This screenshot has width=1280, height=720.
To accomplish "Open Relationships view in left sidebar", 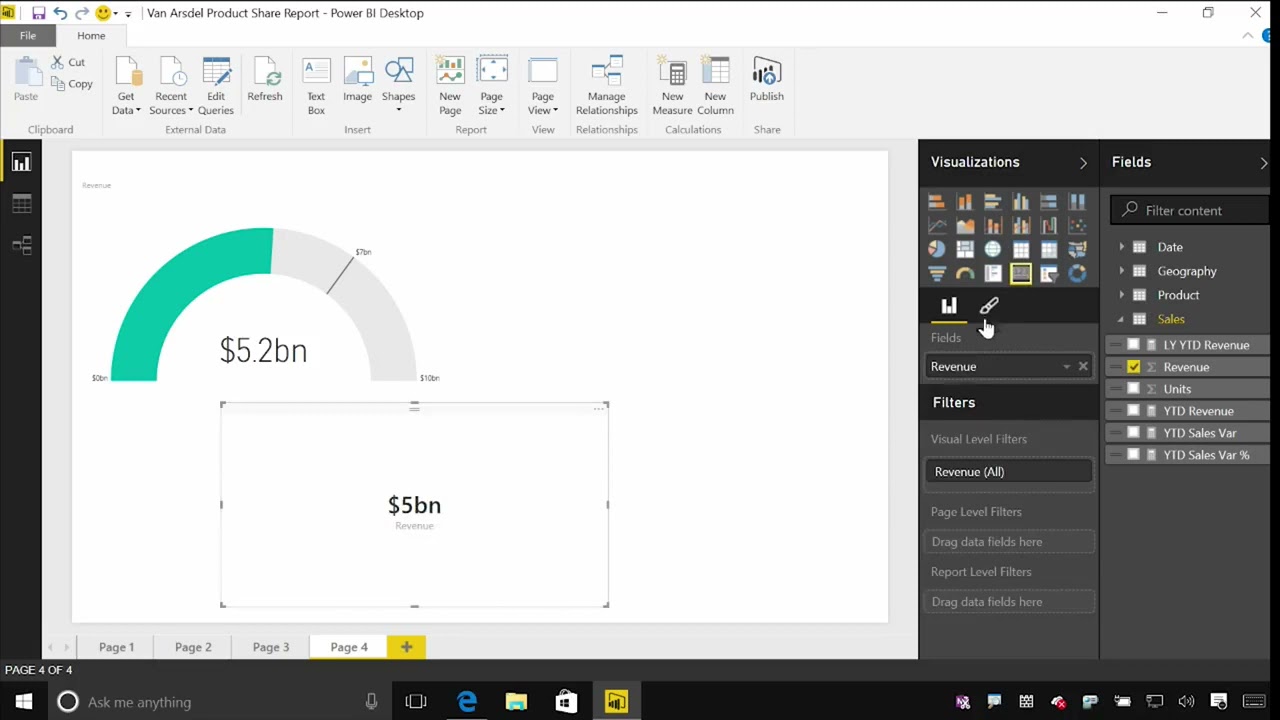I will pyautogui.click(x=21, y=246).
